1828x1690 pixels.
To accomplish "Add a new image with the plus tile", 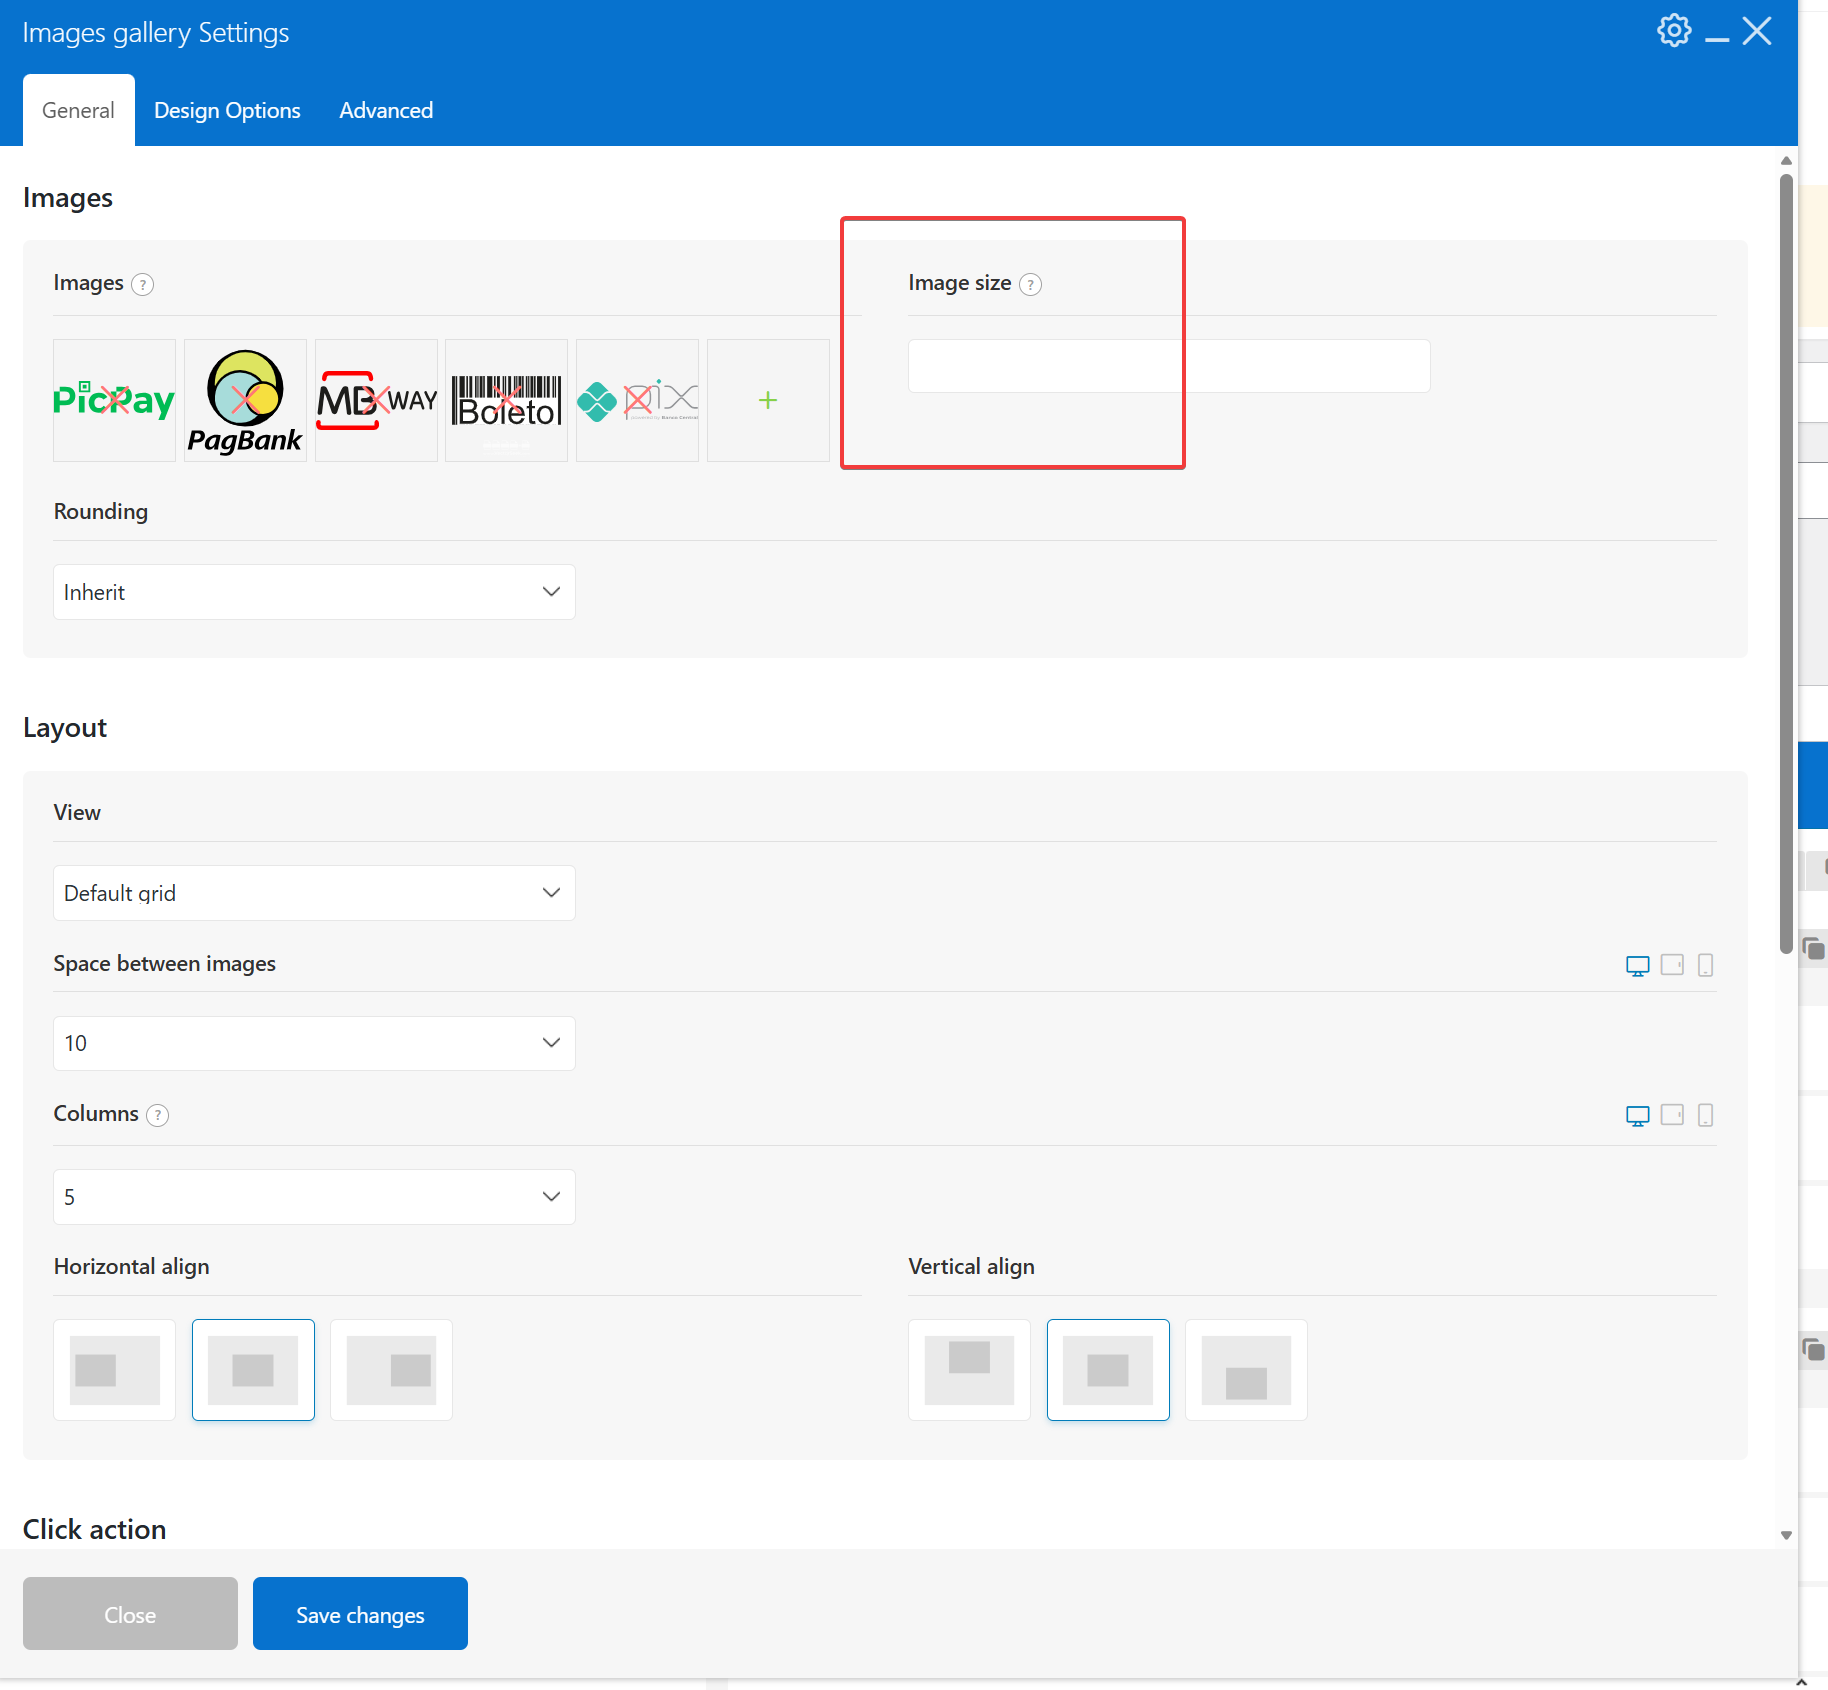I will (768, 400).
